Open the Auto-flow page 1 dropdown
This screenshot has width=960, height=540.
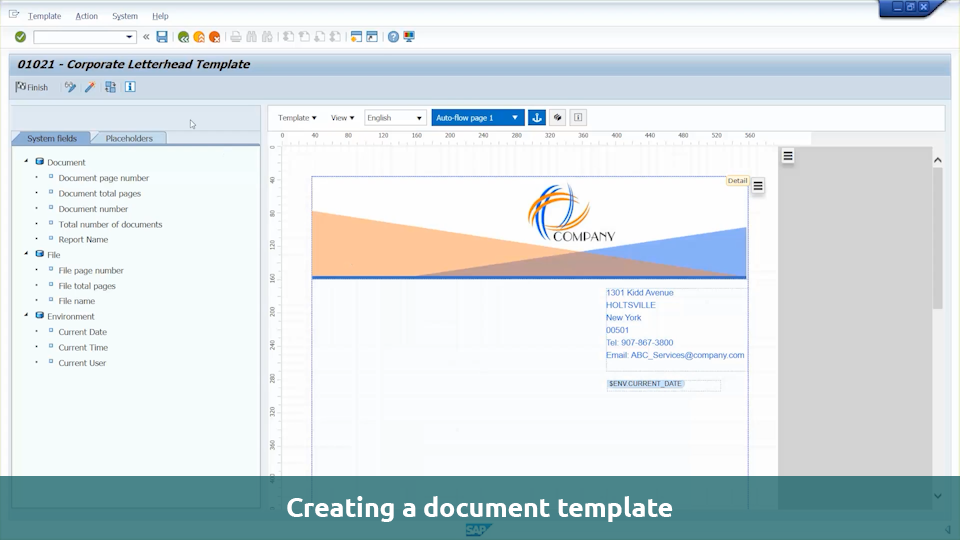477,118
